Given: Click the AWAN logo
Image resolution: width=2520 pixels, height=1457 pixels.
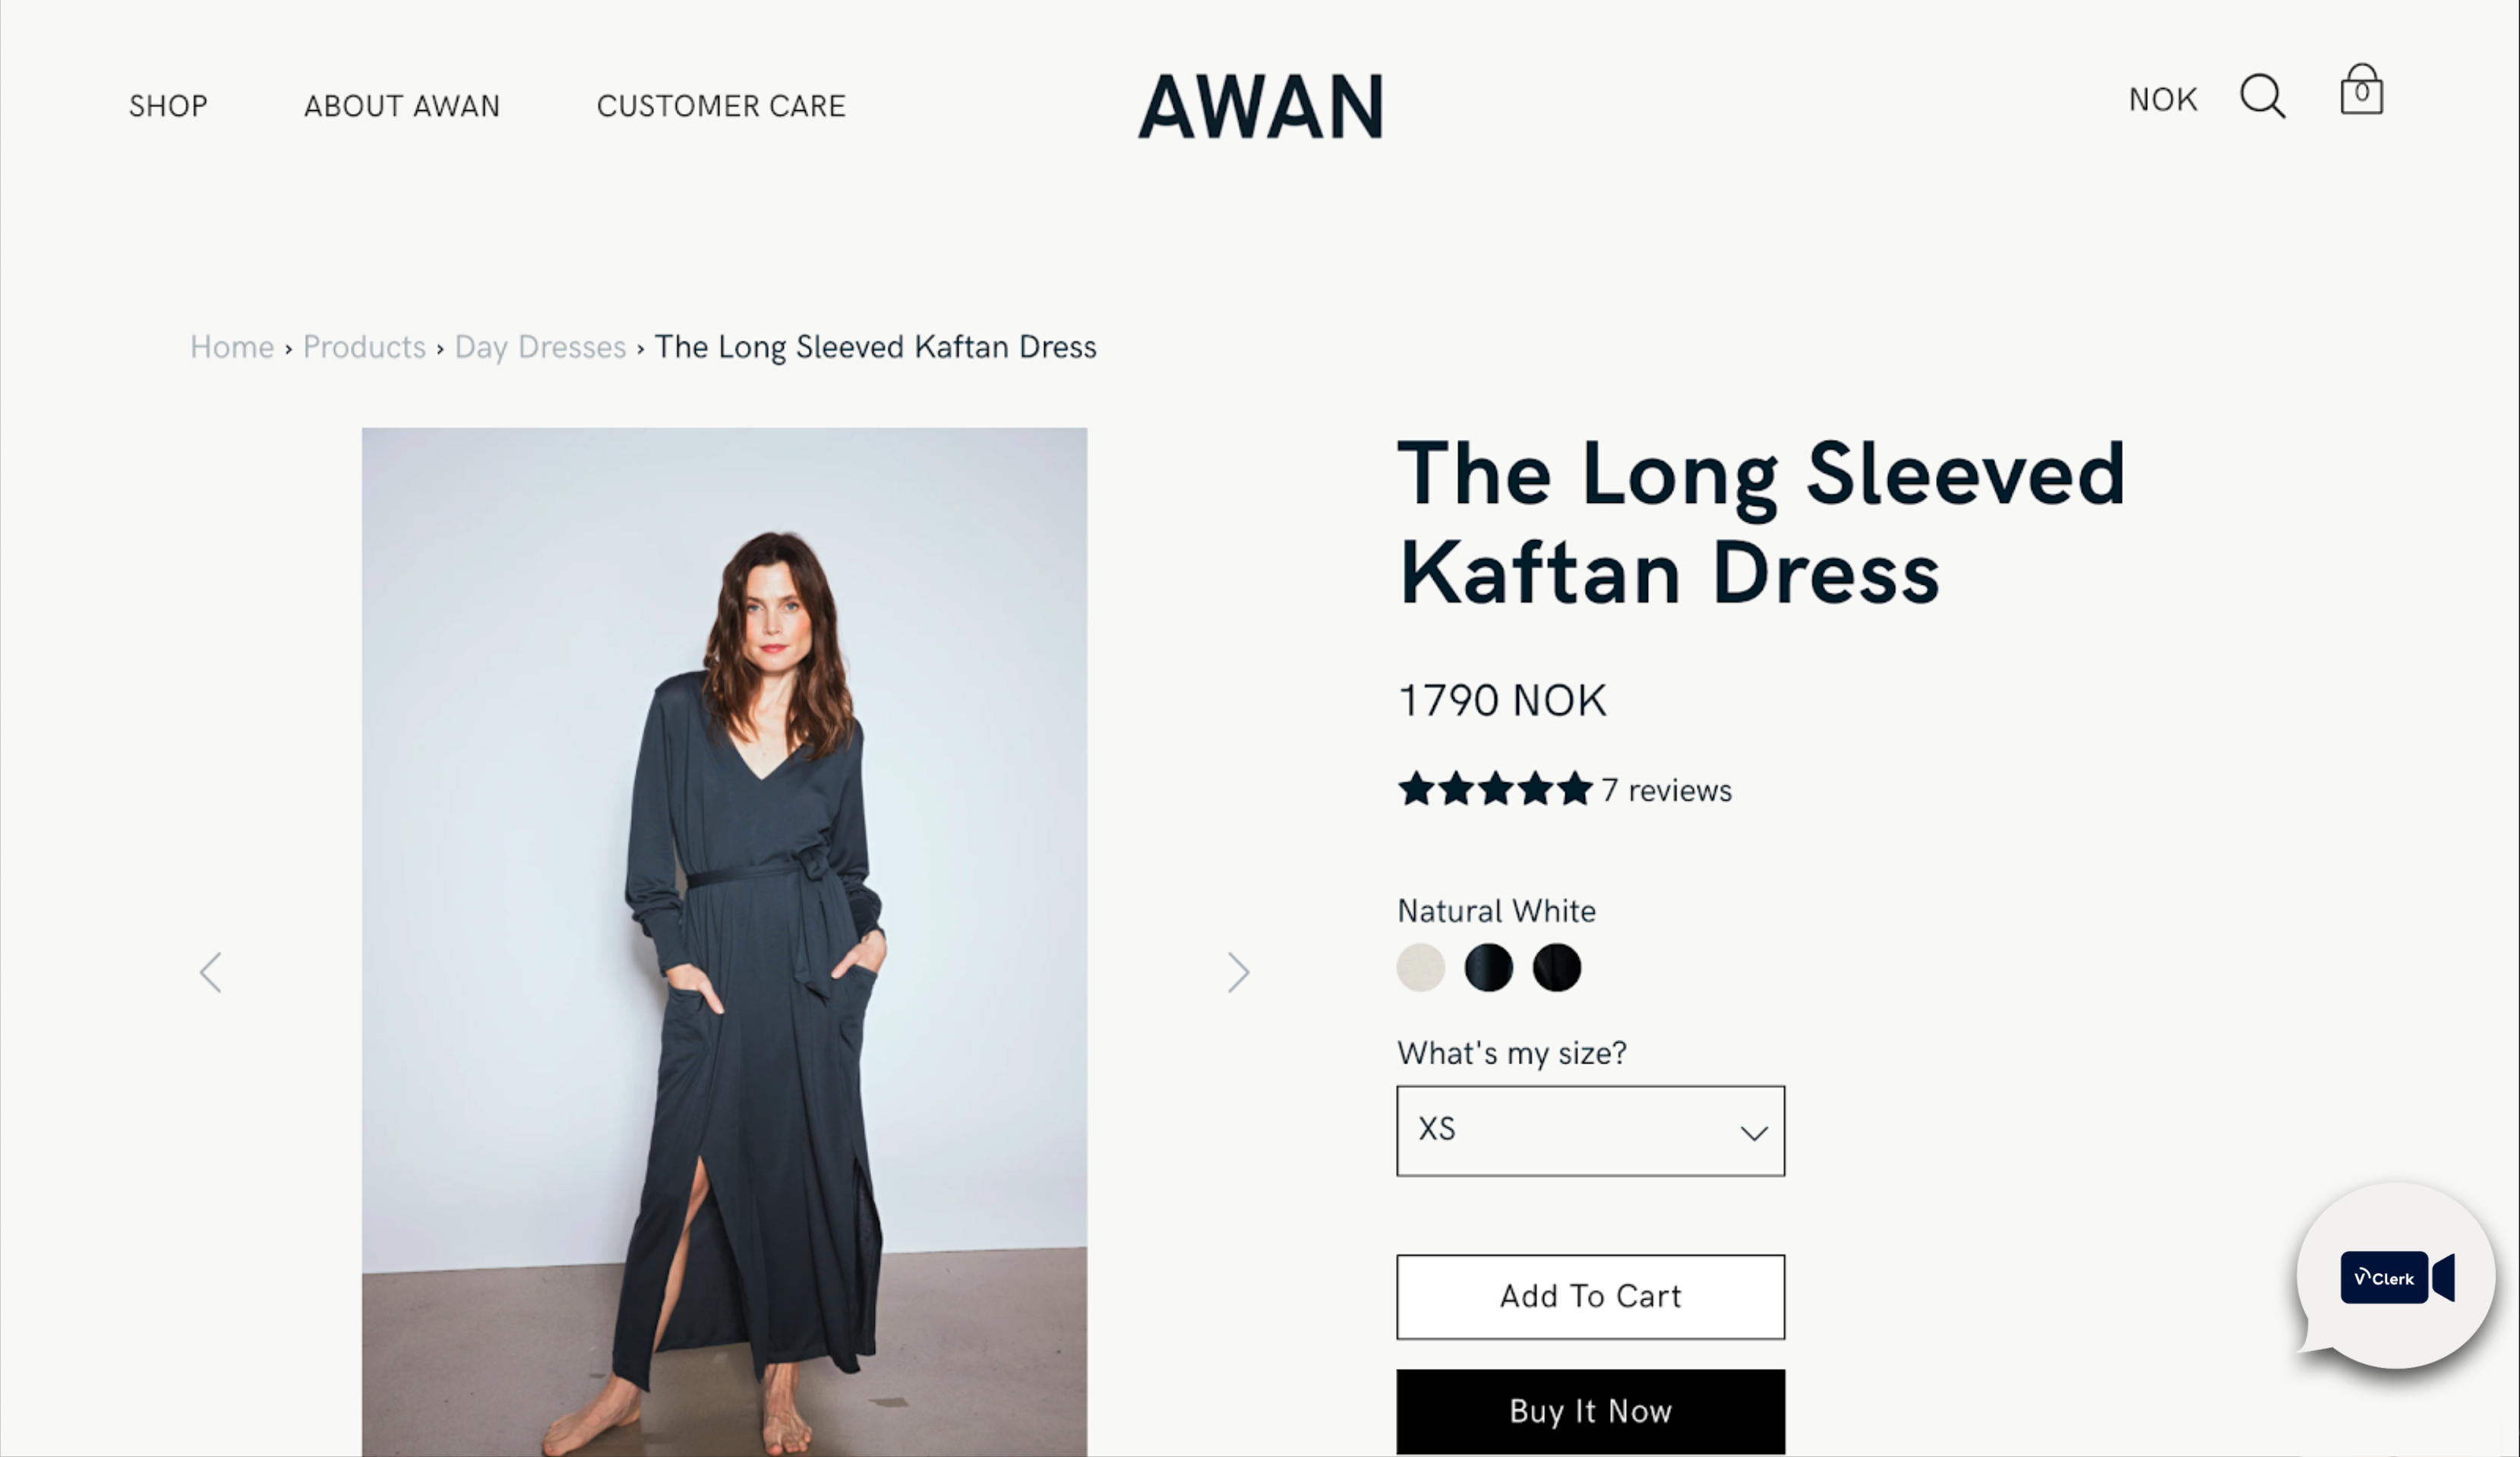Looking at the screenshot, I should pyautogui.click(x=1260, y=106).
